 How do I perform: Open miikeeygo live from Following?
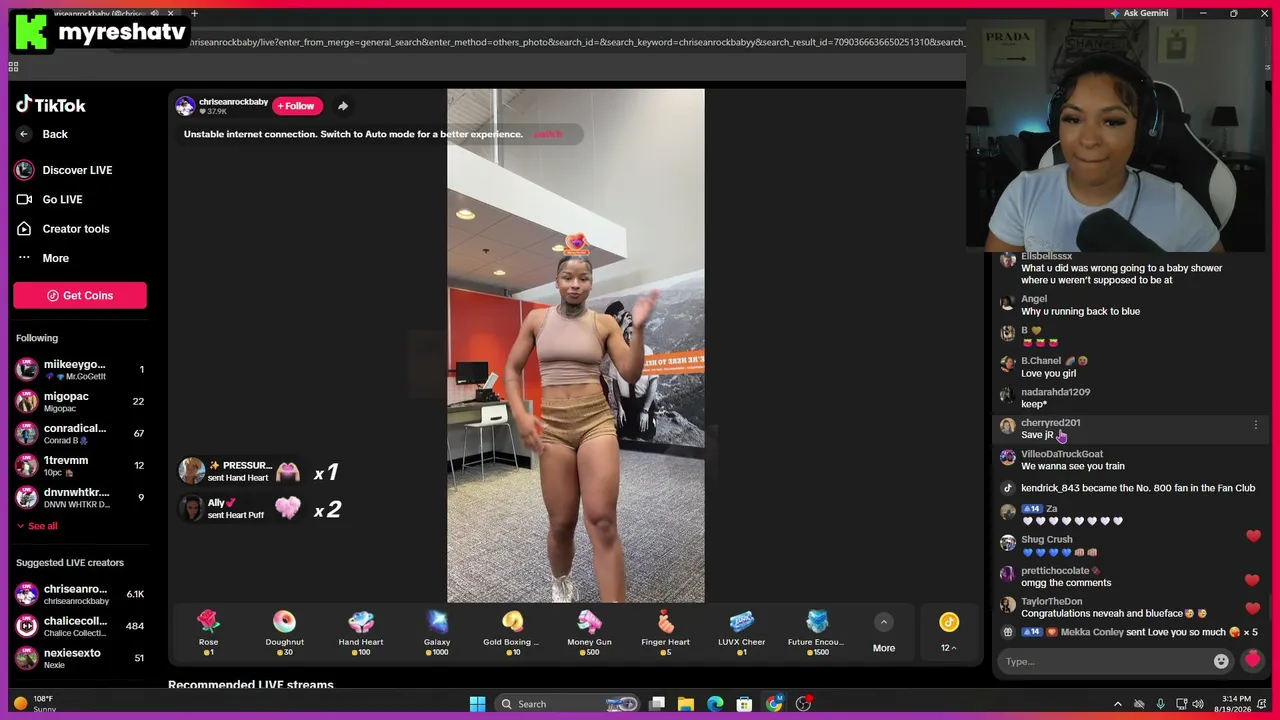80,370
